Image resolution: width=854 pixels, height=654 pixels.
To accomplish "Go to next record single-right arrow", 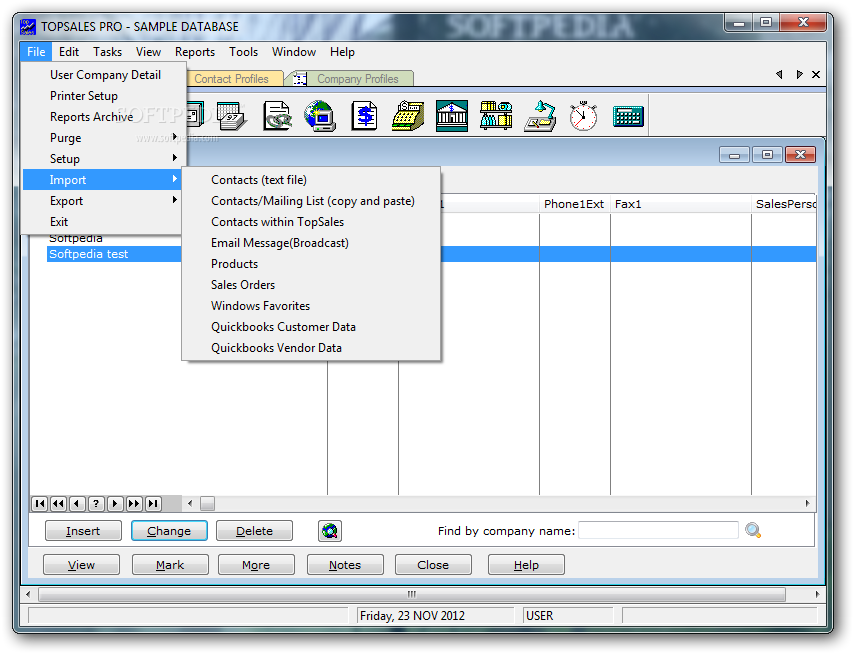I will [x=115, y=504].
